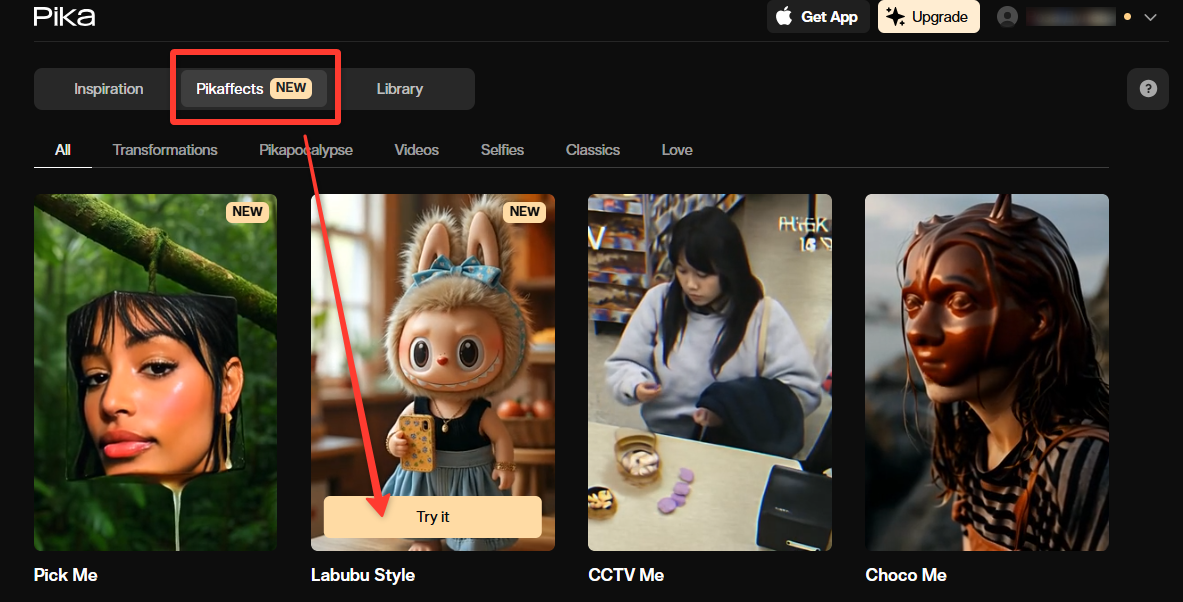Filter effects by Transformations
The width and height of the screenshot is (1183, 602).
coord(165,150)
